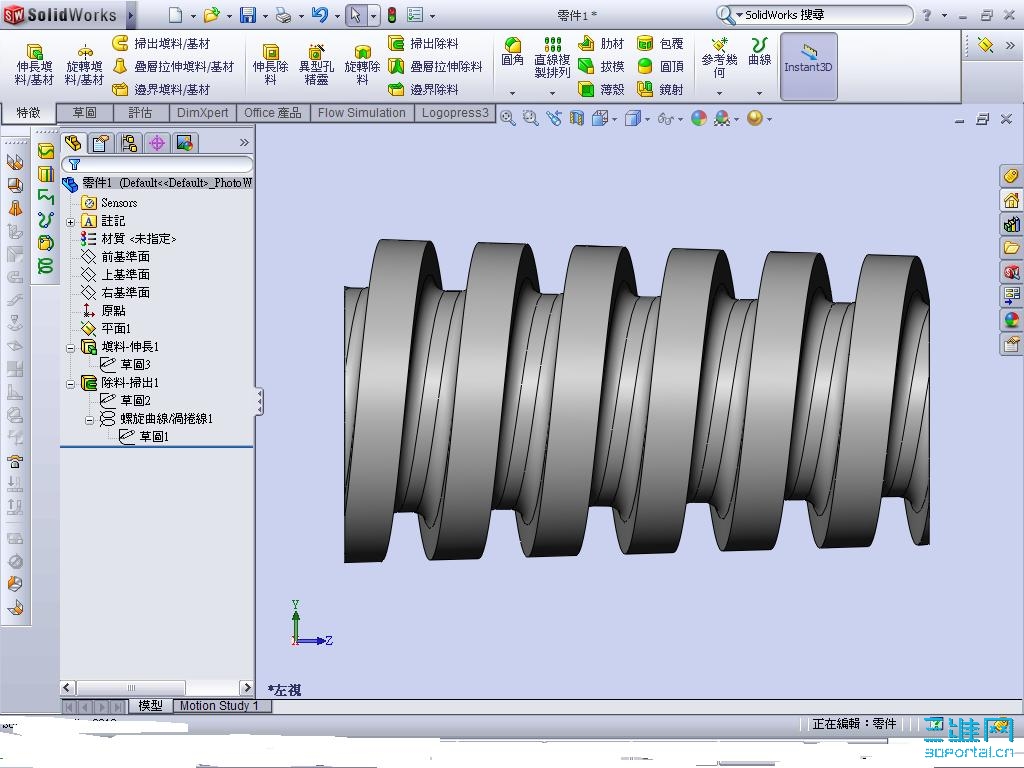Open the DimXpertManager tab
This screenshot has width=1024, height=768.
click(x=157, y=142)
